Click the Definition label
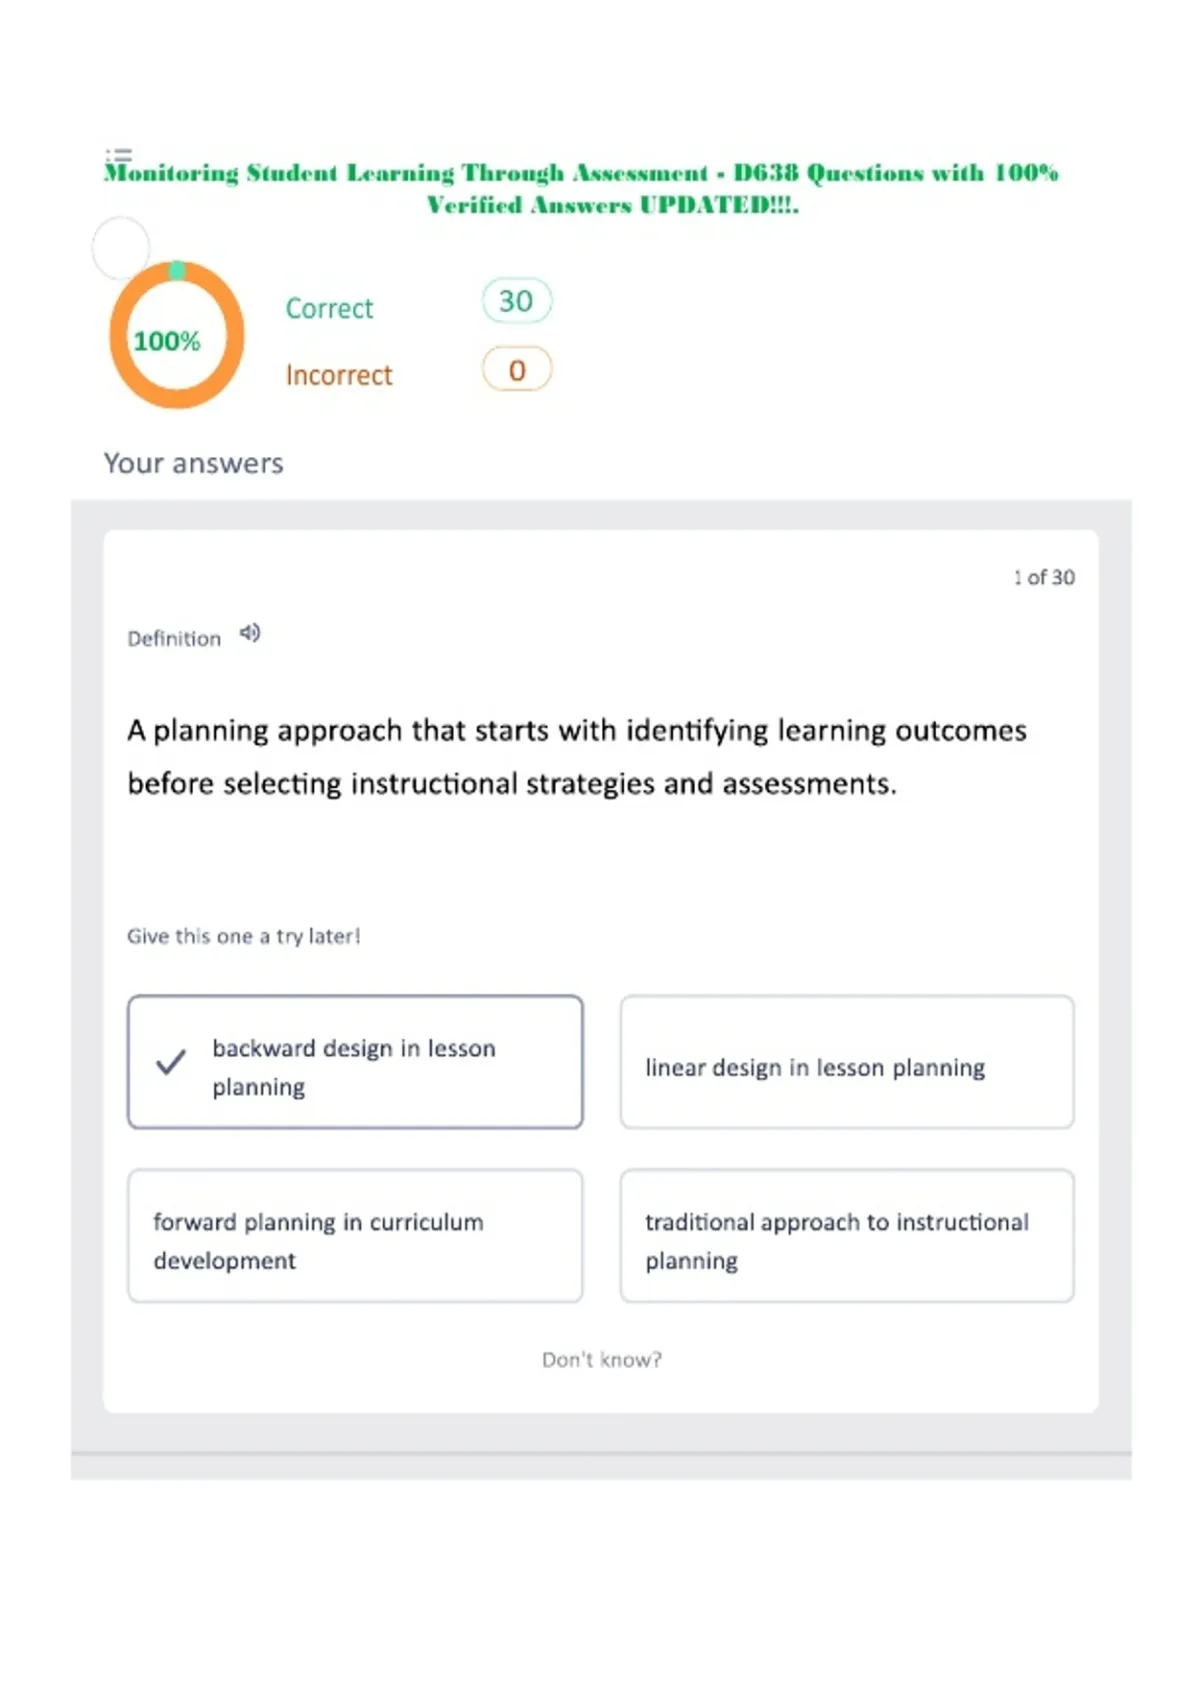This screenshot has height=1700, width=1200. tap(174, 638)
